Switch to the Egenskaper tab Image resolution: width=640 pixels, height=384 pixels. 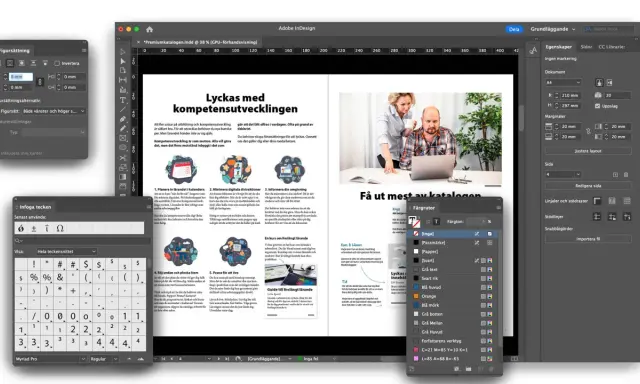click(558, 47)
